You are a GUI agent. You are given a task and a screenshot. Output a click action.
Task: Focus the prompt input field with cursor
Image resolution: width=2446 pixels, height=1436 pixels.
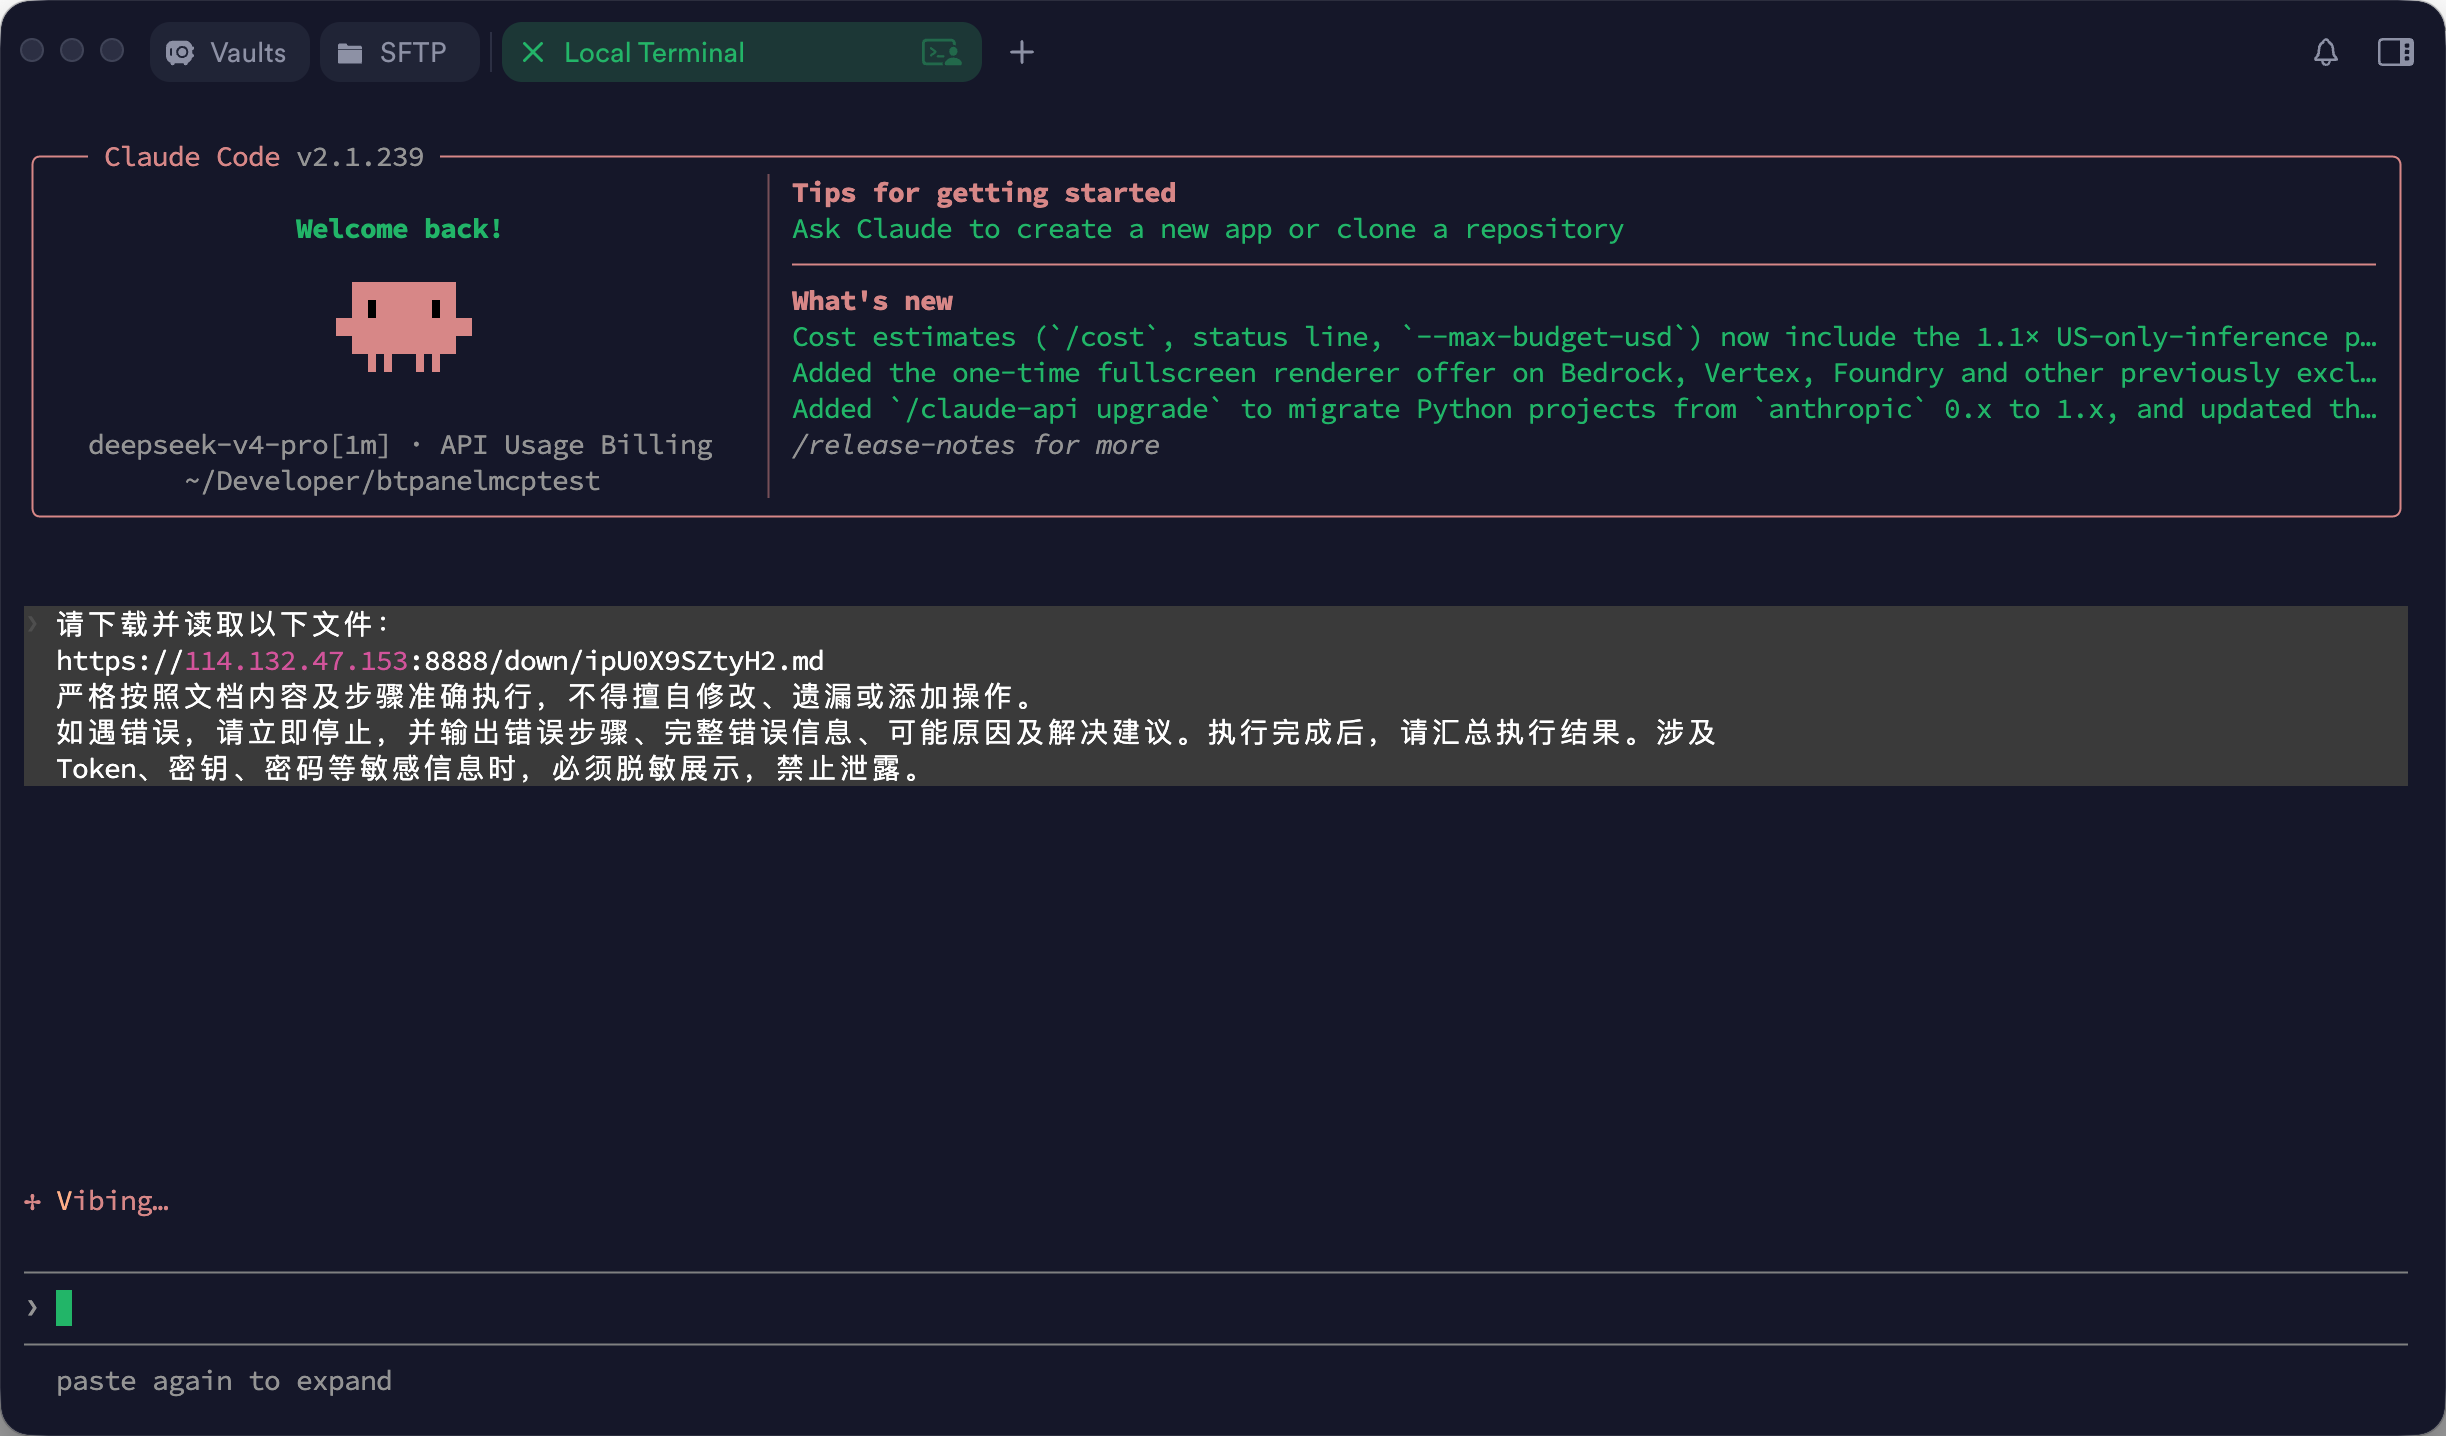[x=1216, y=1308]
